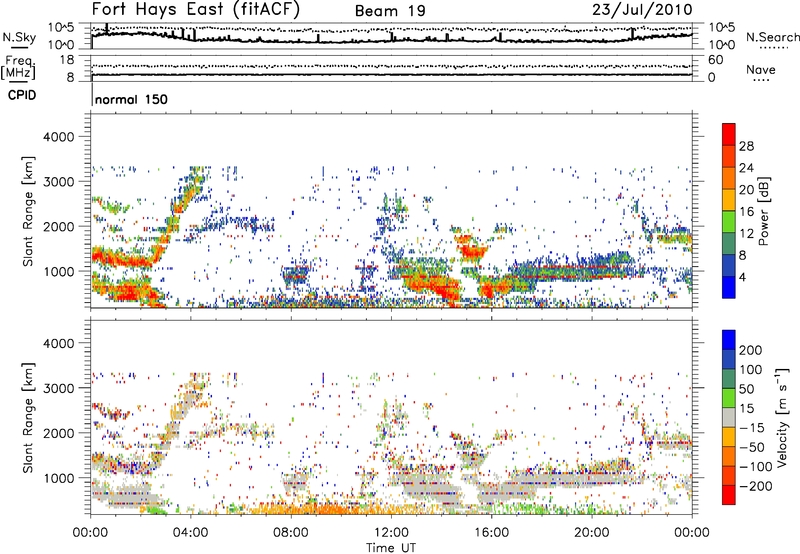Click the power colorbar value 16
Viewport: 800px width, 554px height.
point(746,212)
